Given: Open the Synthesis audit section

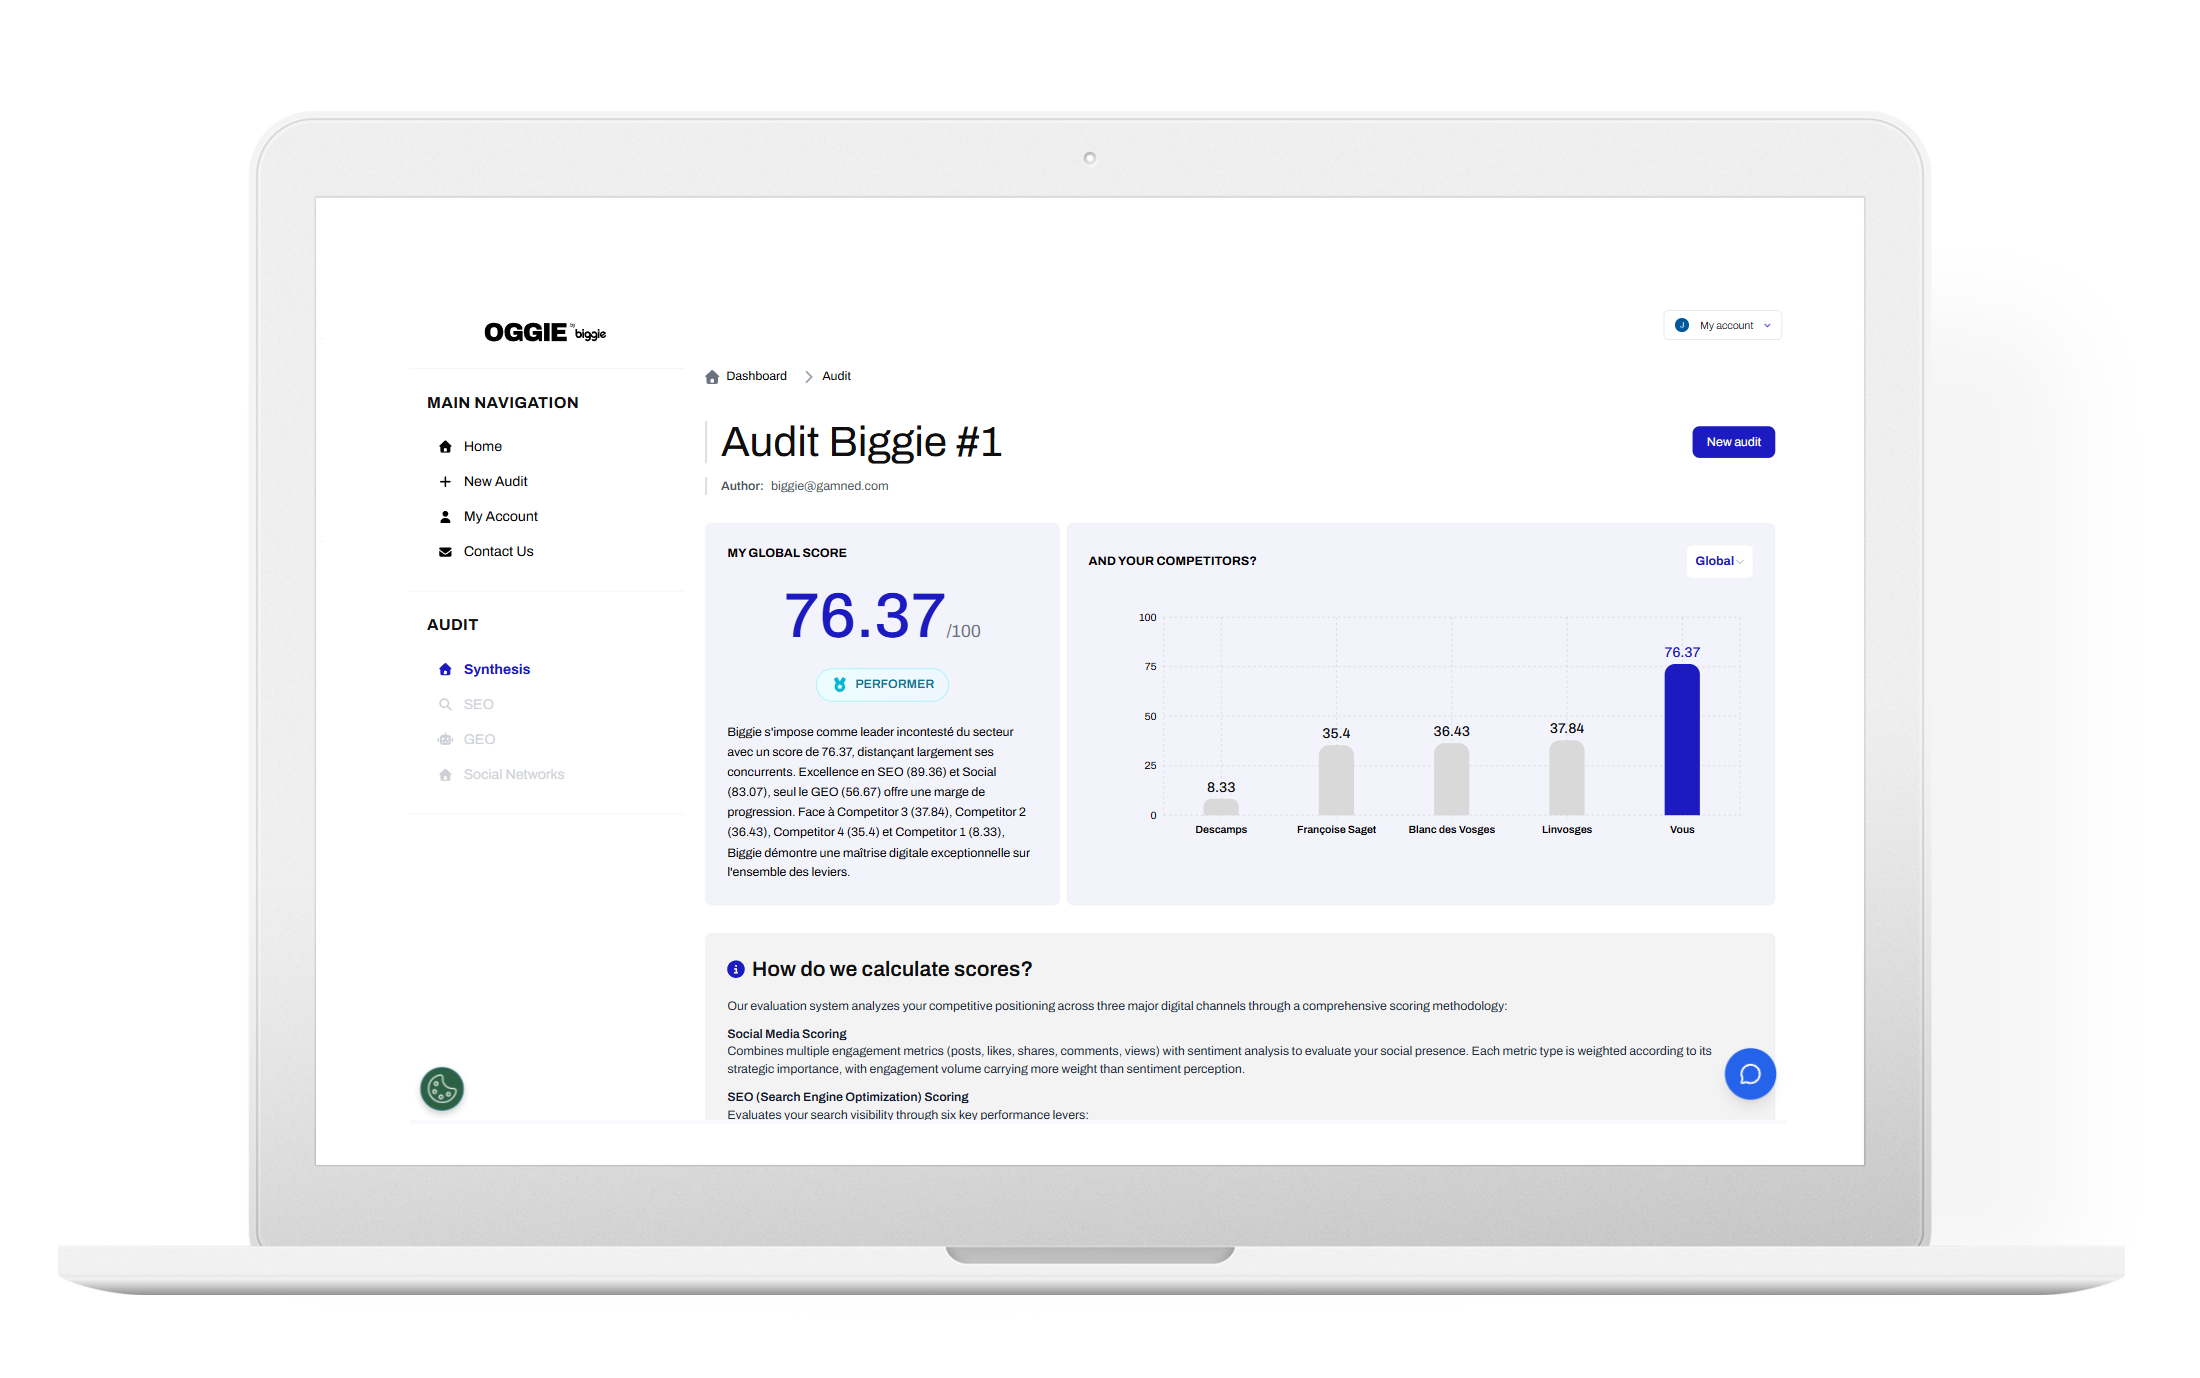Looking at the screenshot, I should (496, 669).
